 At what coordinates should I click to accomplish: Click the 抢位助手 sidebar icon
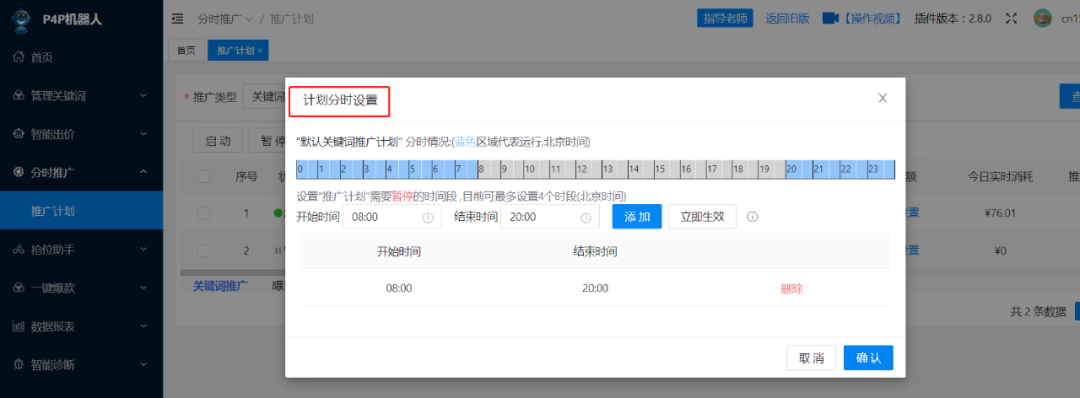[x=19, y=249]
